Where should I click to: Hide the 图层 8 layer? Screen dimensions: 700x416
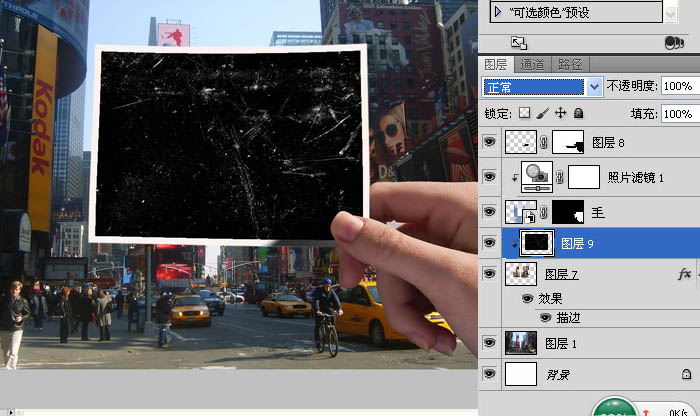[x=490, y=144]
